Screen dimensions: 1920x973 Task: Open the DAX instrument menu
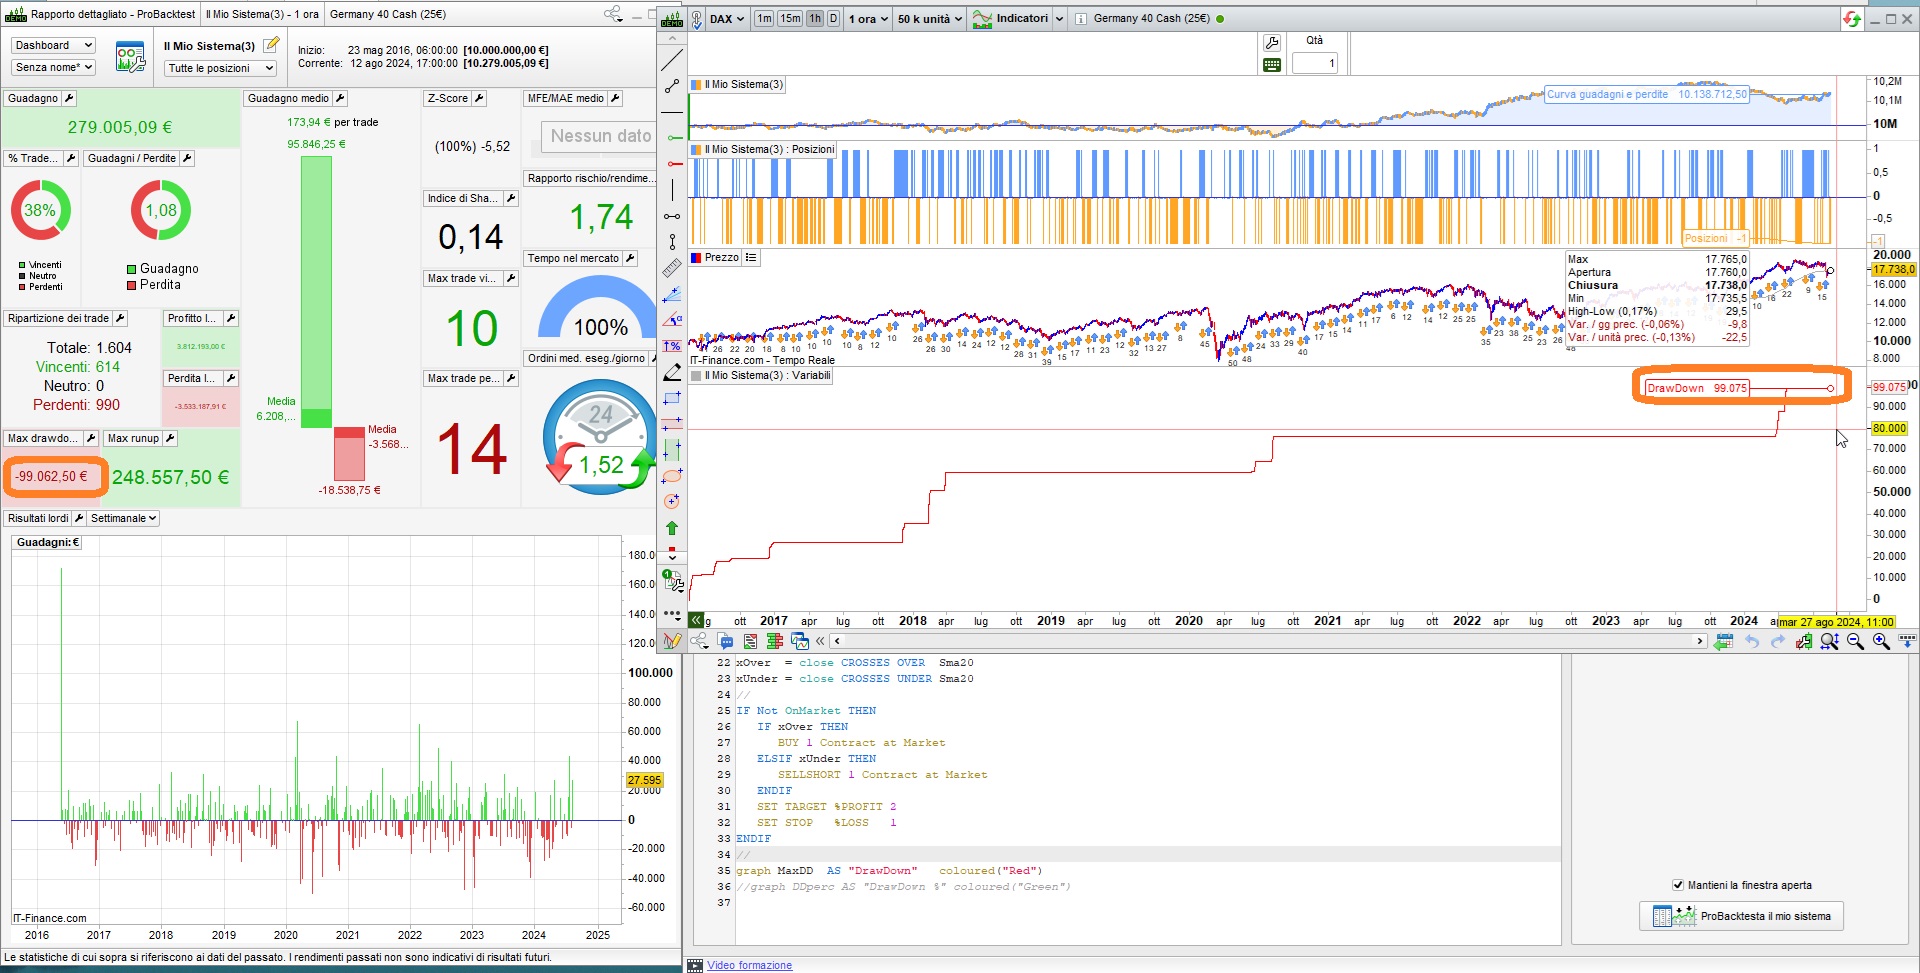click(727, 19)
